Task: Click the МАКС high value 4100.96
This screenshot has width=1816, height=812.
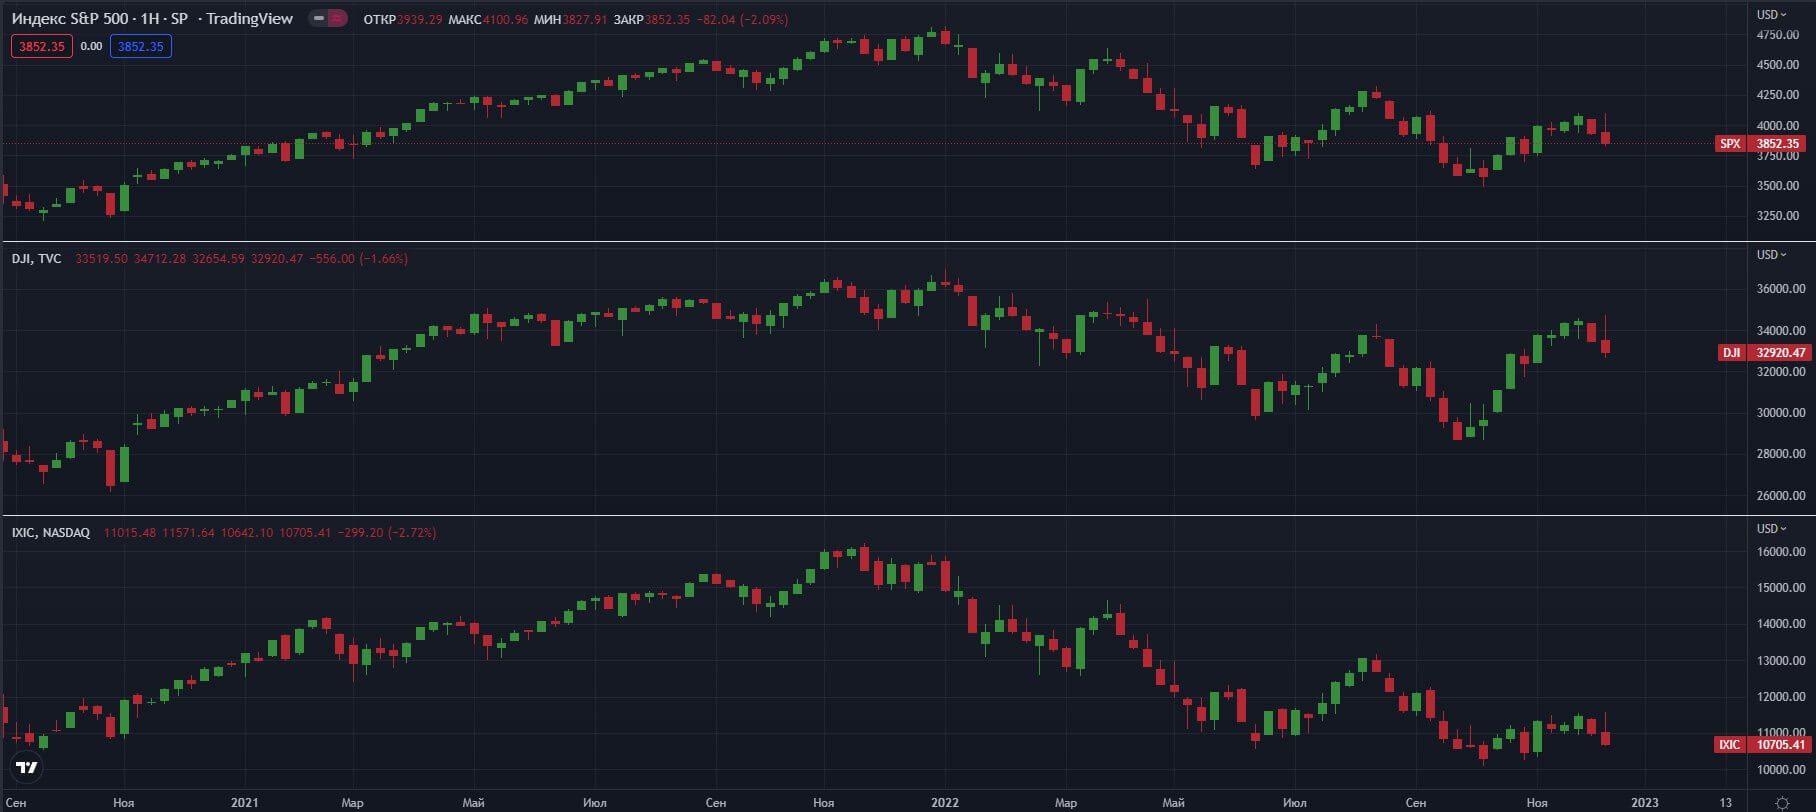Action: point(505,19)
